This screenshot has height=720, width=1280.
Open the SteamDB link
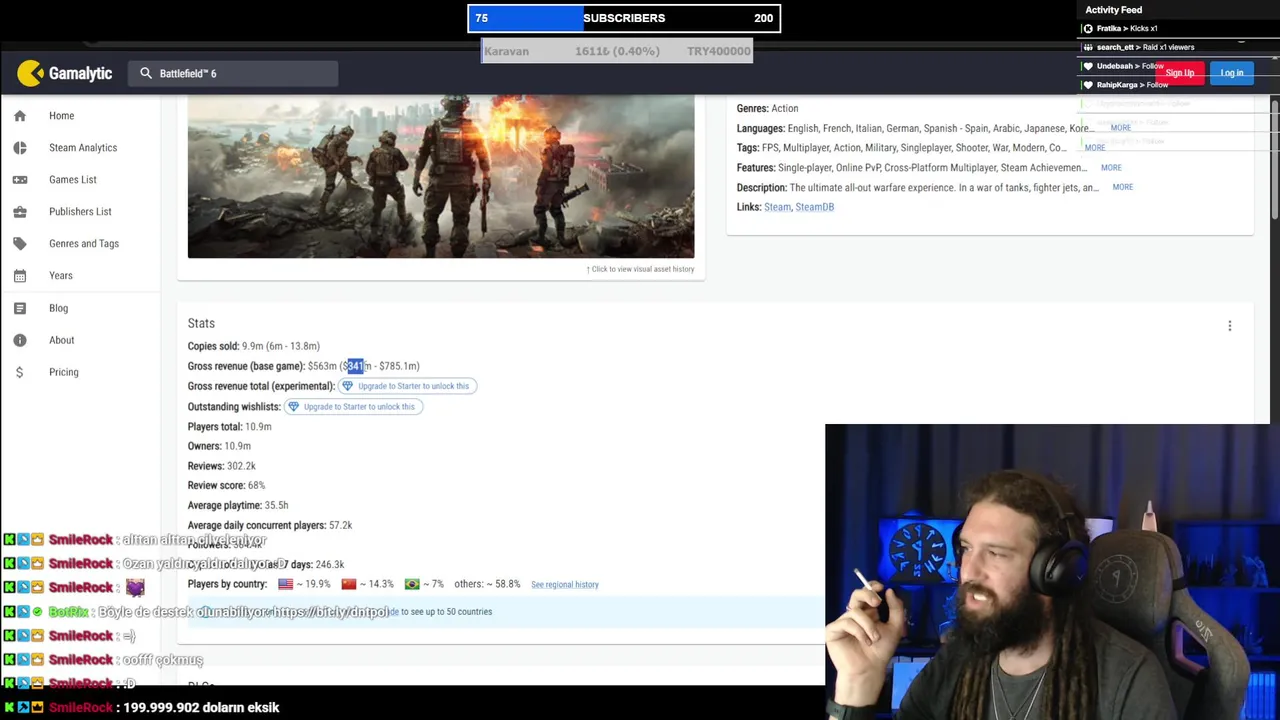click(x=814, y=207)
